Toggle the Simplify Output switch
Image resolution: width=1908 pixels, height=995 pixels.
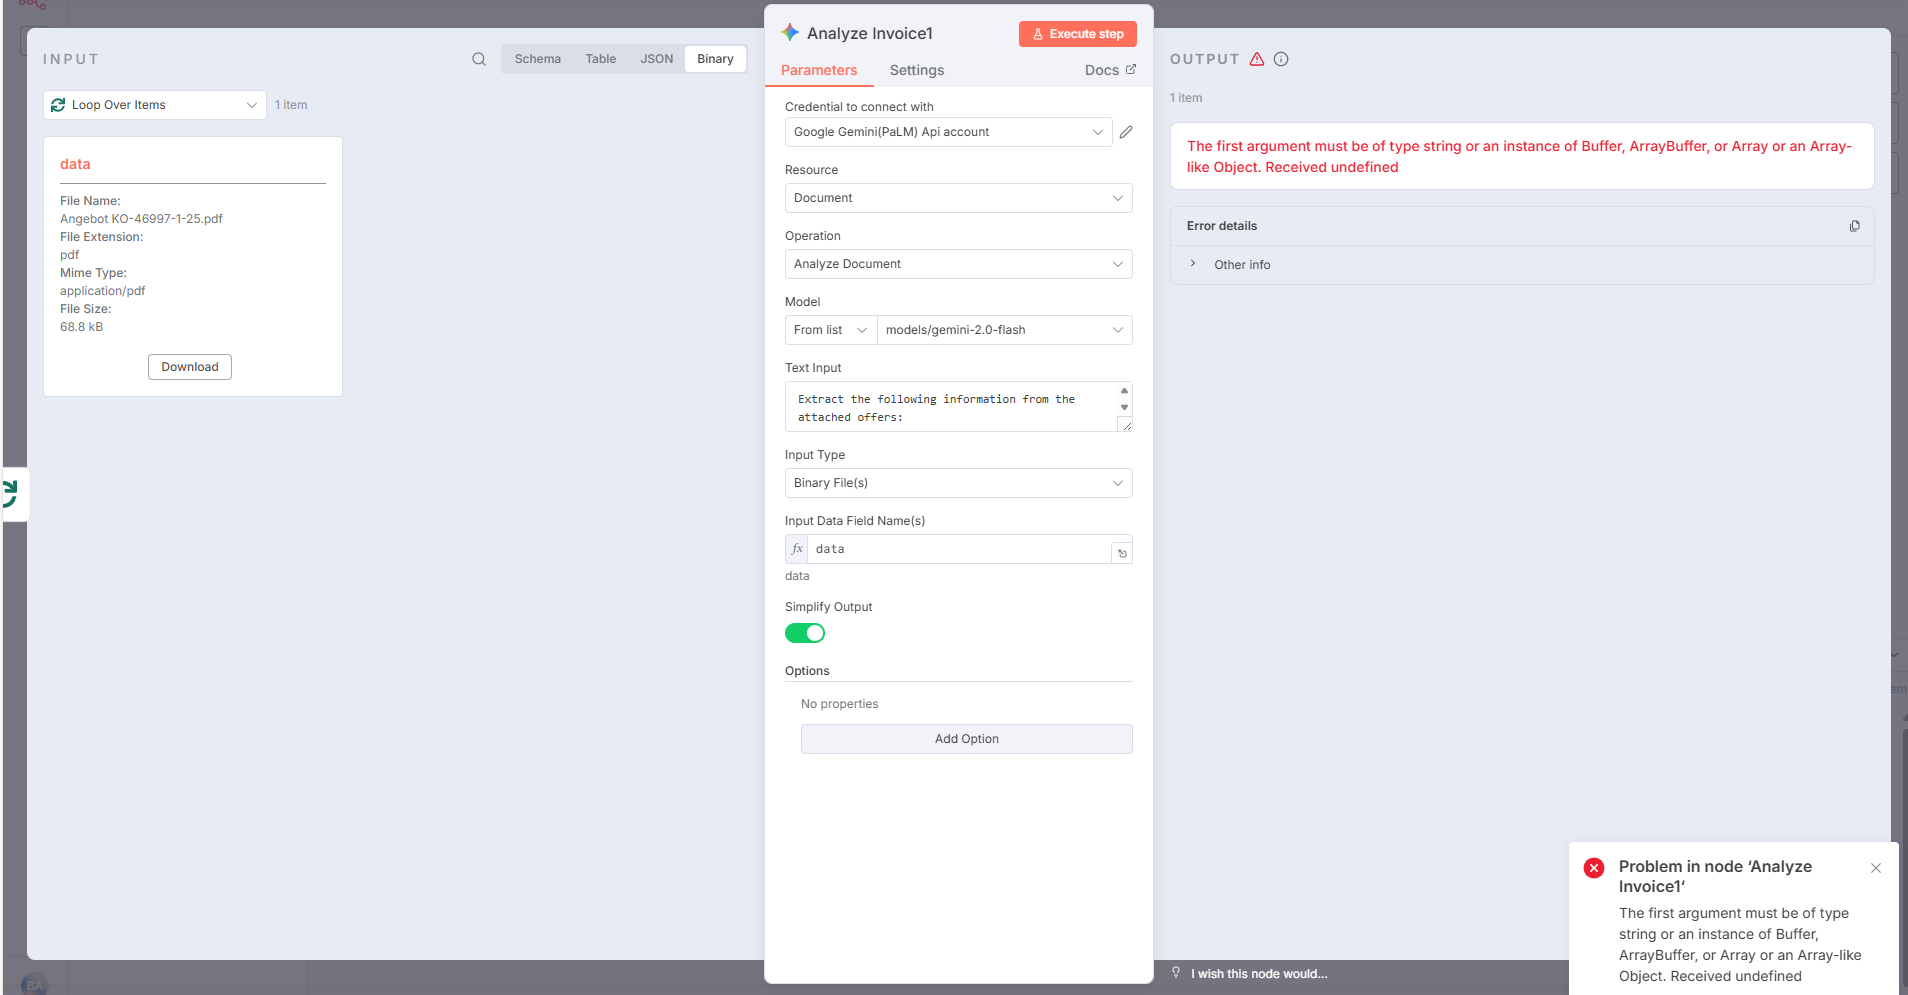tap(805, 633)
